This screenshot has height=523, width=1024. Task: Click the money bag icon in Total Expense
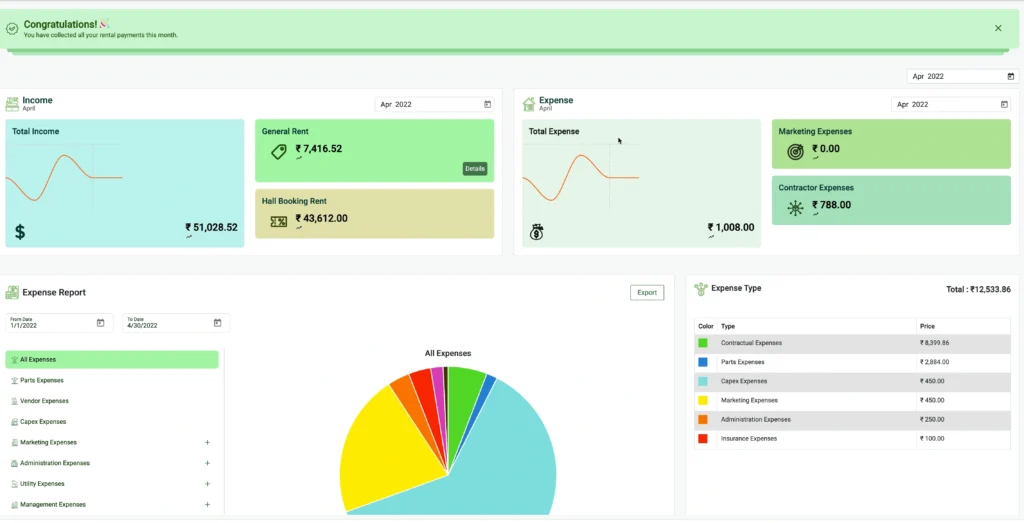536,231
